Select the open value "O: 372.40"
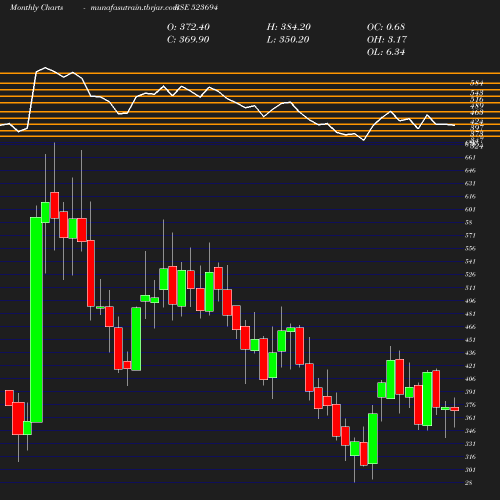 point(188,27)
